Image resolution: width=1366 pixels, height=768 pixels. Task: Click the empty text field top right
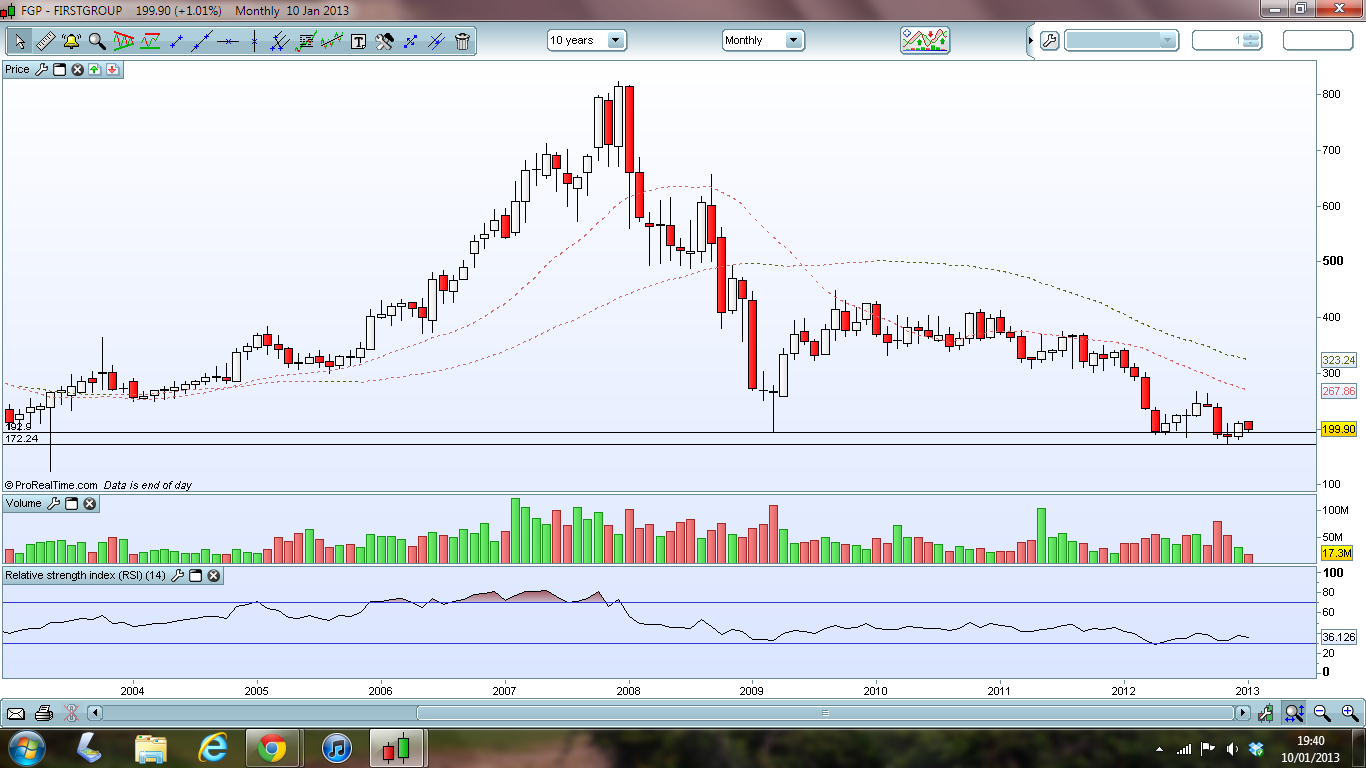tap(1317, 41)
